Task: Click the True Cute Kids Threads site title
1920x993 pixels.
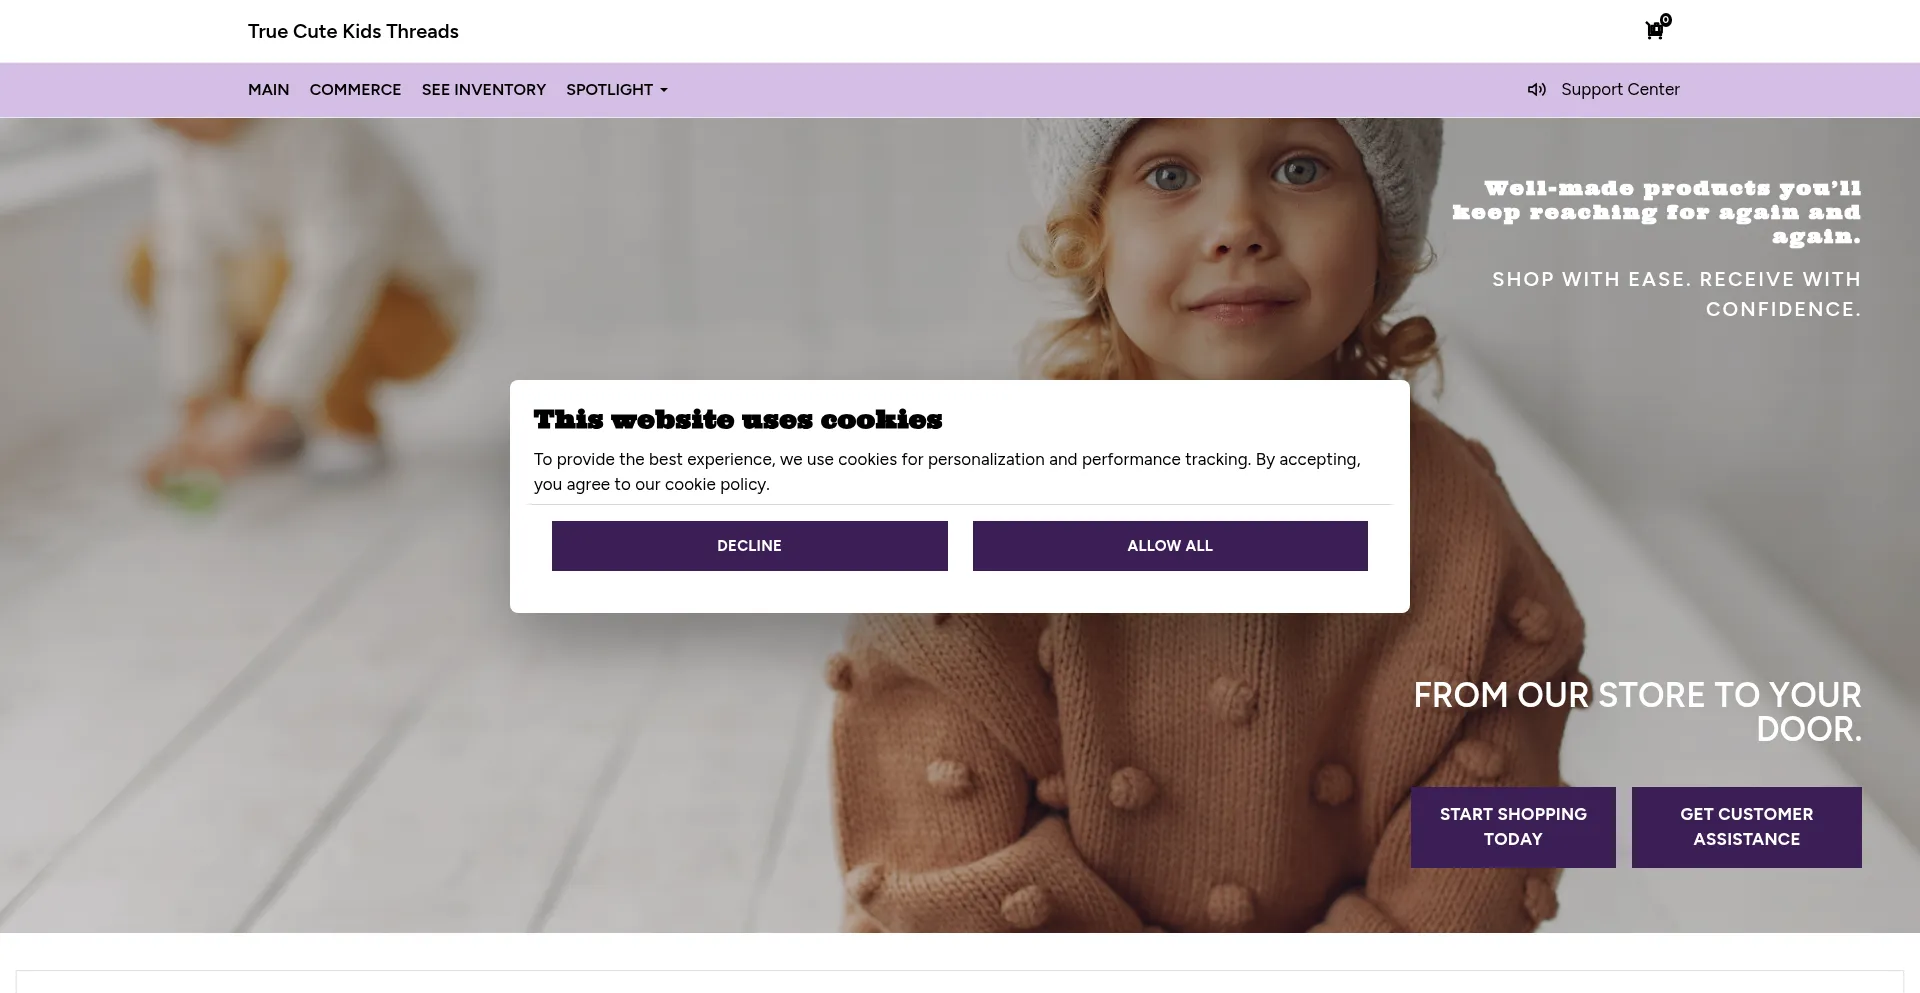Action: pos(353,31)
